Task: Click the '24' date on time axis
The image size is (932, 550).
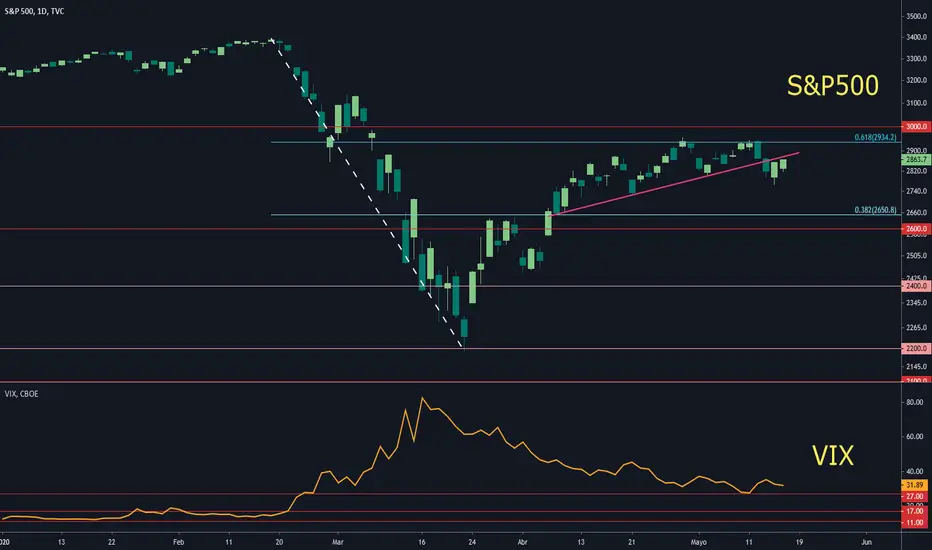Action: 472,542
